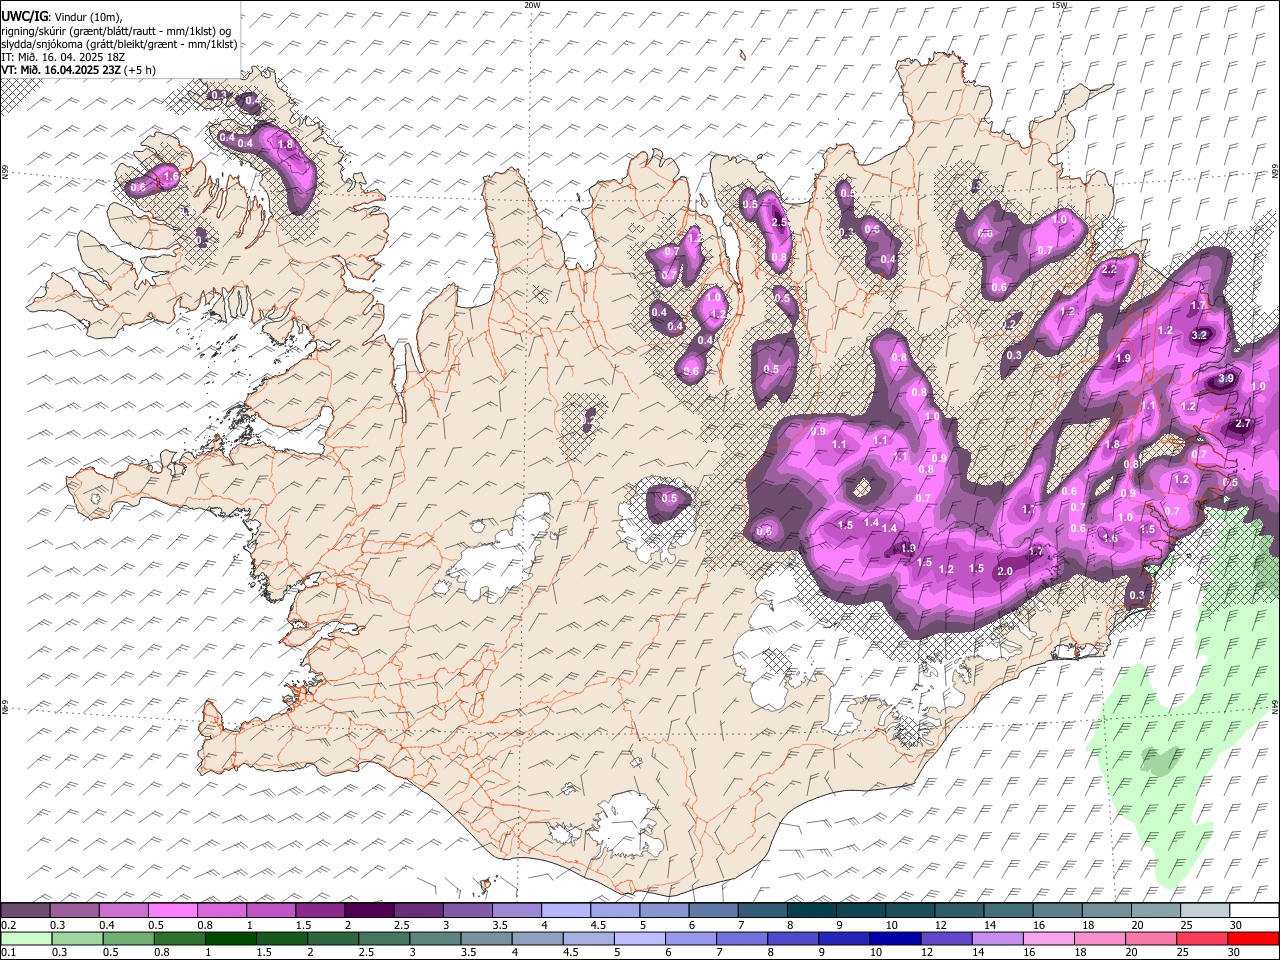The width and height of the screenshot is (1280, 960).
Task: Click the 14–16 gray-teal swatch in upper legend
Action: 1009,910
